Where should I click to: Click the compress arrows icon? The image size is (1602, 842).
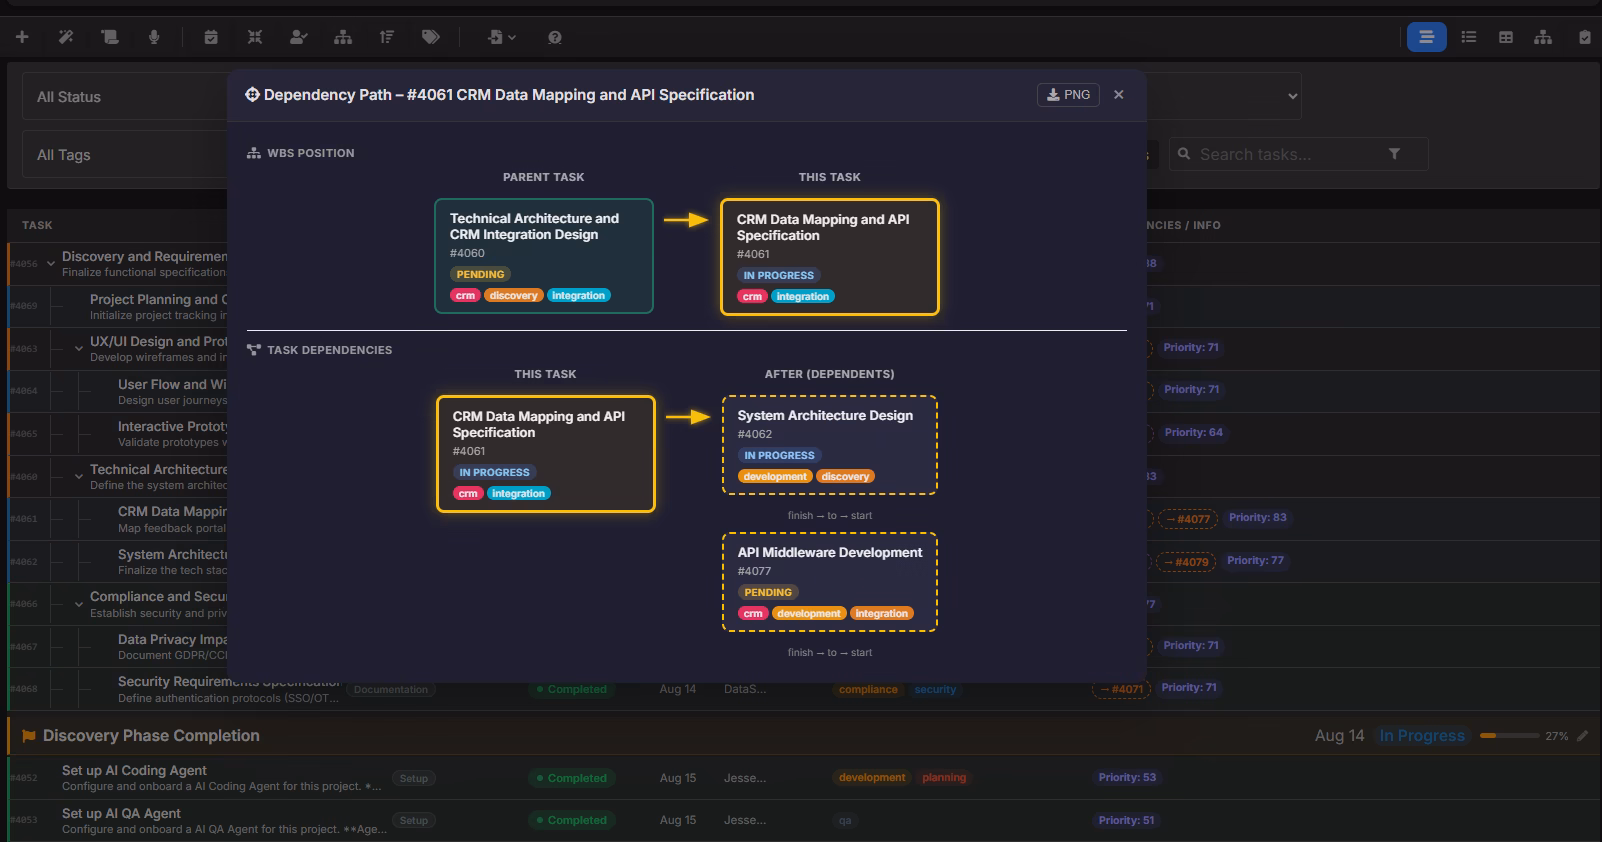click(255, 37)
